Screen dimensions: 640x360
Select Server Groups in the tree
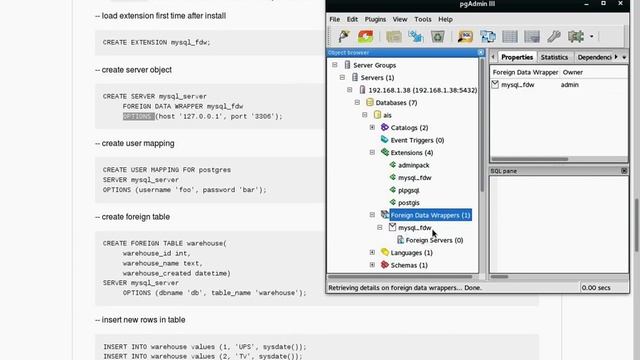pyautogui.click(x=374, y=65)
